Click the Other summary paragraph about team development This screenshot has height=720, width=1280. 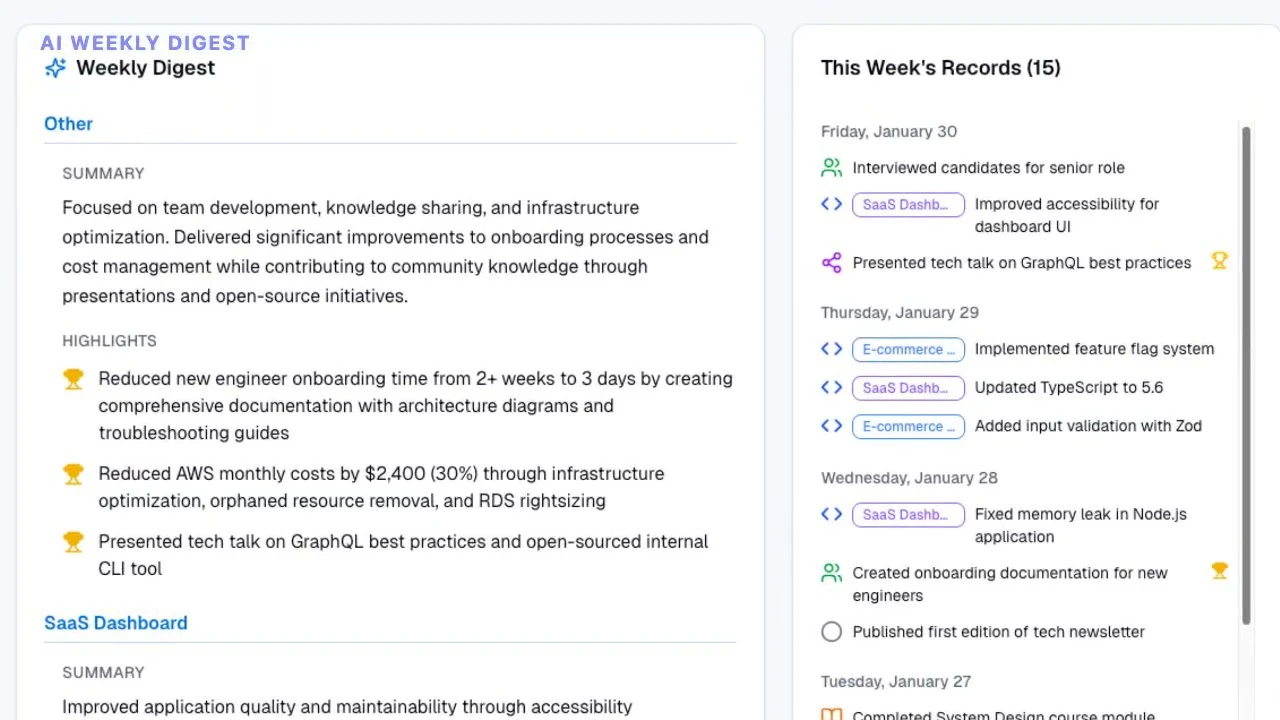pyautogui.click(x=386, y=252)
